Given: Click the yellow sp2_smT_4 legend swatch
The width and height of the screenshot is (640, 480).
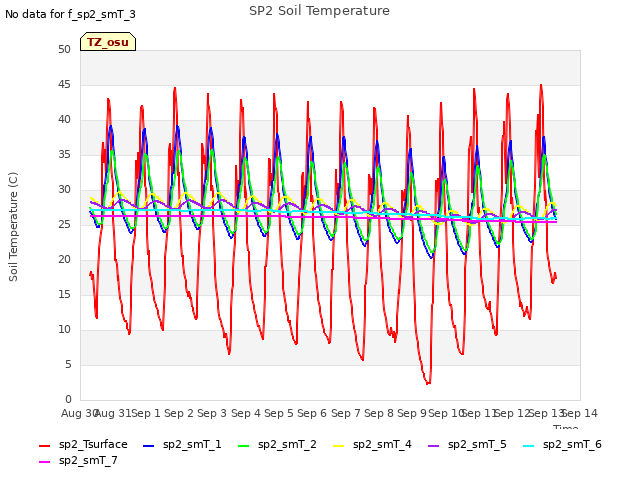Looking at the screenshot, I should [x=338, y=446].
